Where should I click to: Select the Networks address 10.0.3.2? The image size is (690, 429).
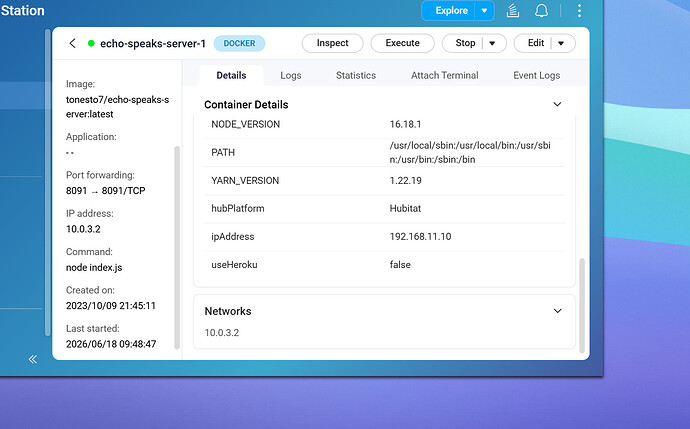pos(222,333)
